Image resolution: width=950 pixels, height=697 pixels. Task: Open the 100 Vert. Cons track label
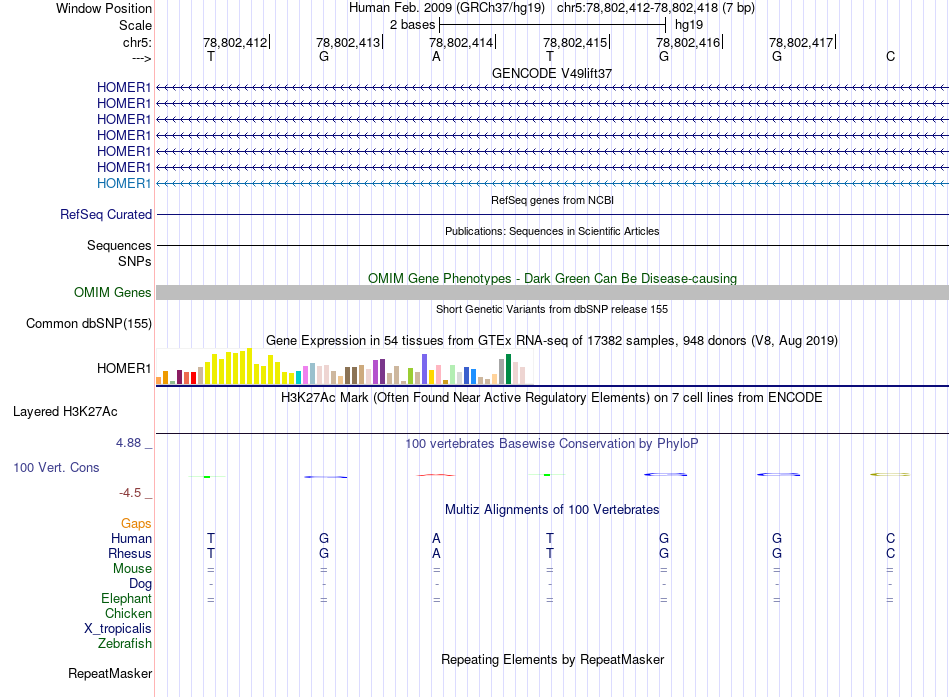(56, 467)
